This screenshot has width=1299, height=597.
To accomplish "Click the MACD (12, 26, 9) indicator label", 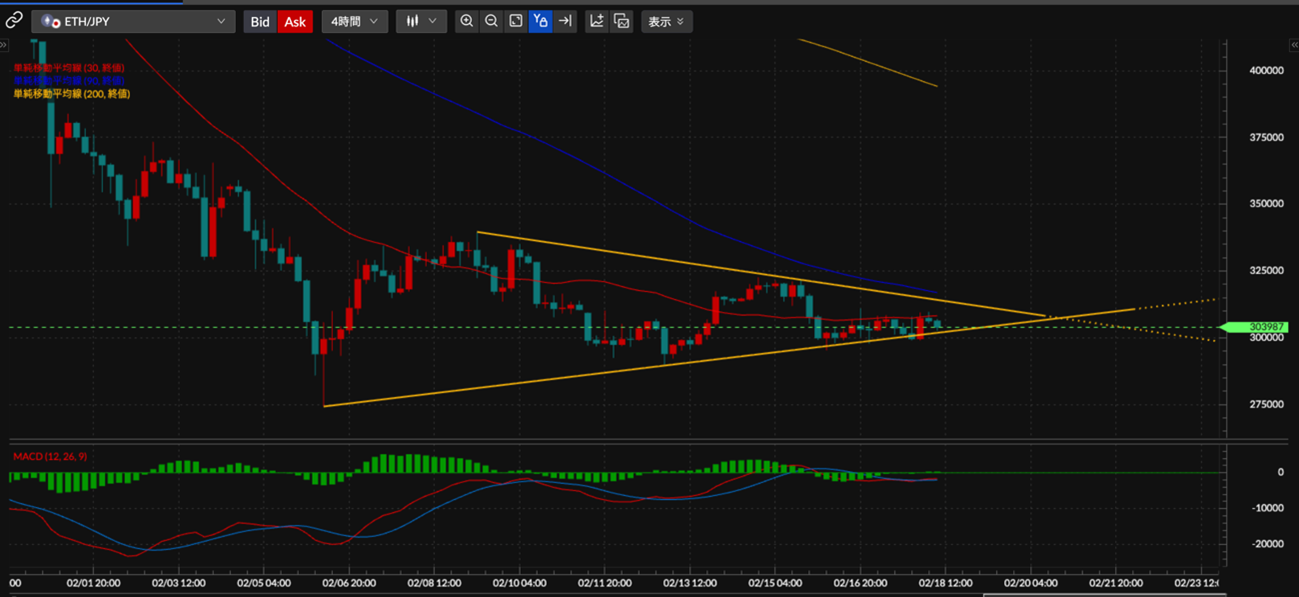I will coord(50,456).
